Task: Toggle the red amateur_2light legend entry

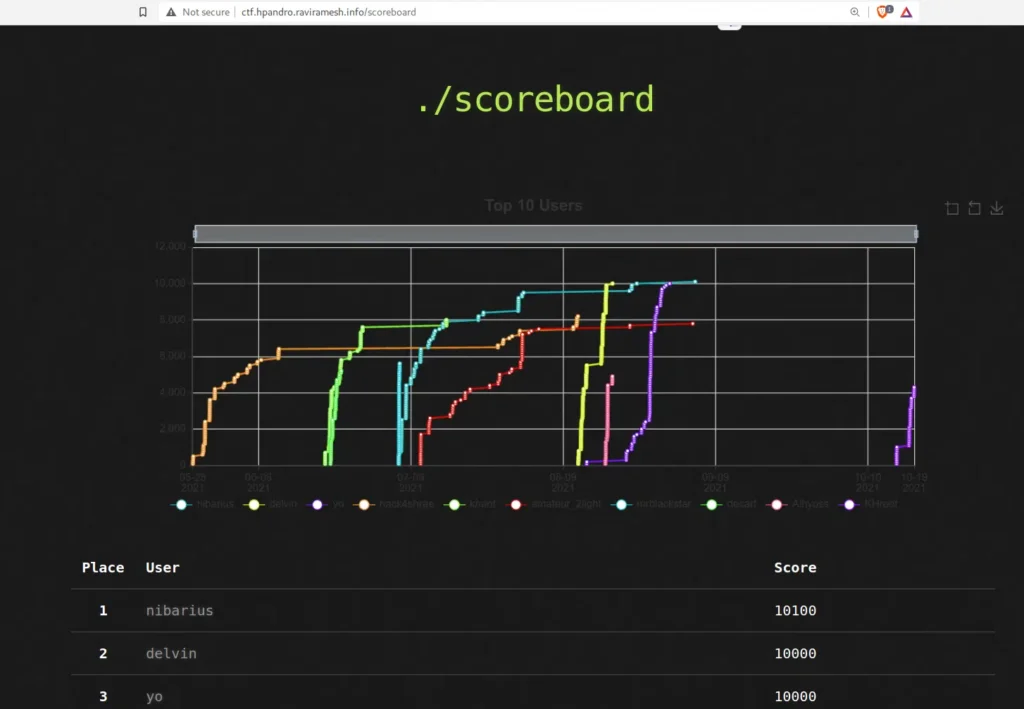Action: (554, 504)
